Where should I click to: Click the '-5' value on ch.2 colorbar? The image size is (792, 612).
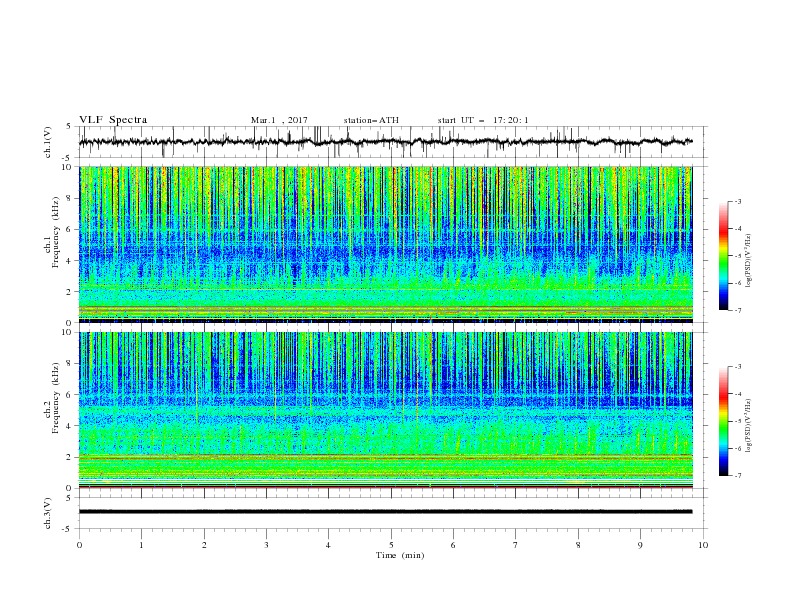coord(737,421)
